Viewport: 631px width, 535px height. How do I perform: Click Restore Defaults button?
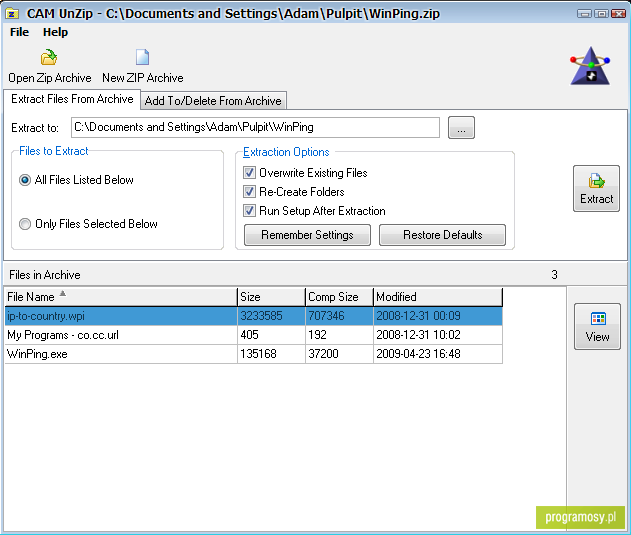[442, 235]
